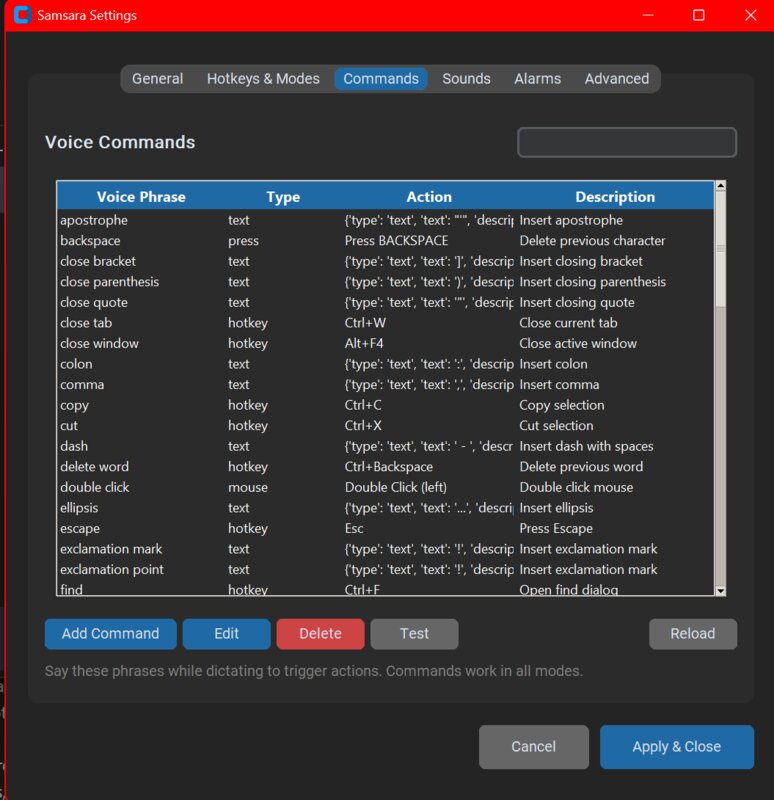Select the 'exclamation mark' row
The height and width of the screenshot is (800, 774).
[385, 549]
